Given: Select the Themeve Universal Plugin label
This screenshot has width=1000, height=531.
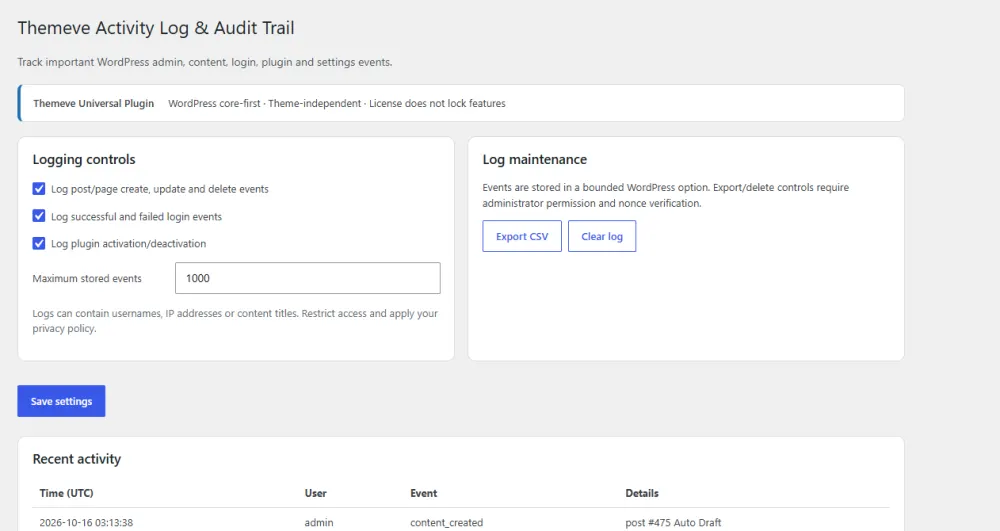Looking at the screenshot, I should click(x=94, y=103).
